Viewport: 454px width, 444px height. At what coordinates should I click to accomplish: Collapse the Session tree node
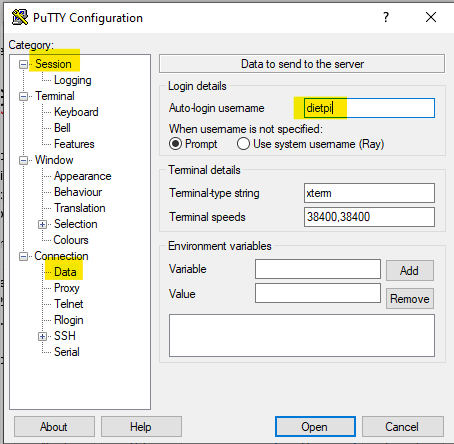pos(23,64)
